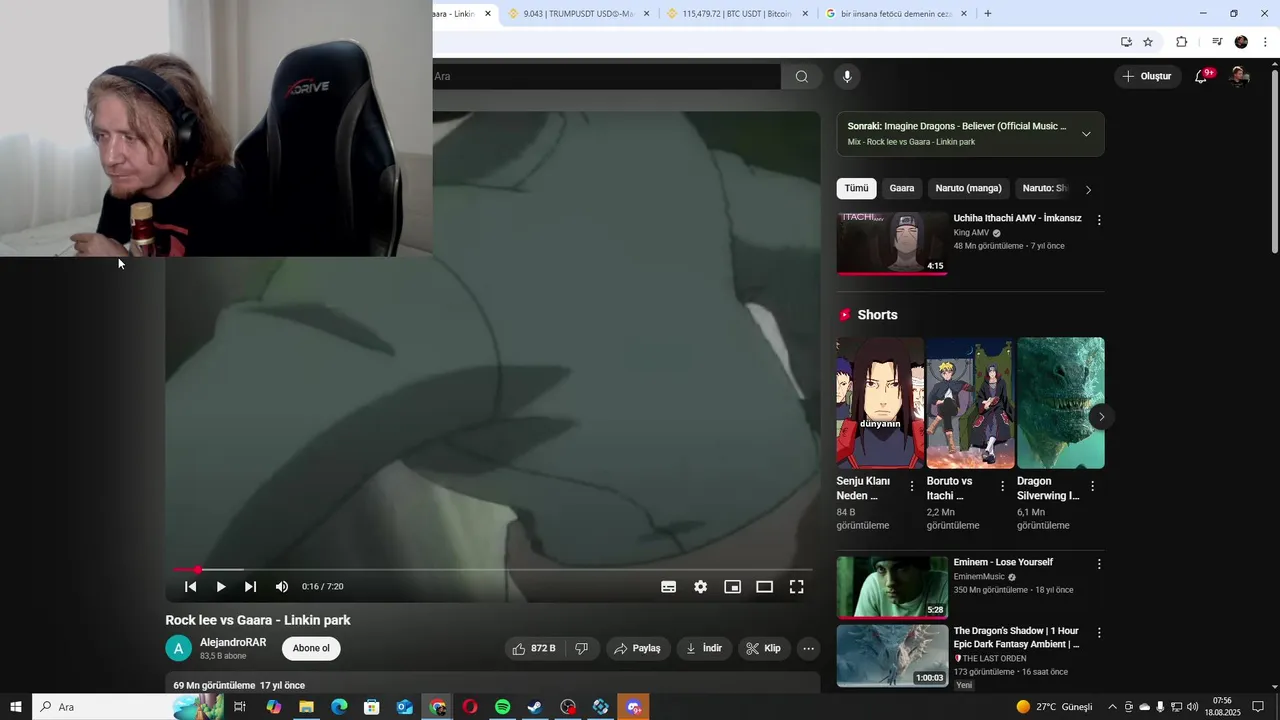Click into the YouTube search field
The width and height of the screenshot is (1280, 720).
tap(605, 76)
